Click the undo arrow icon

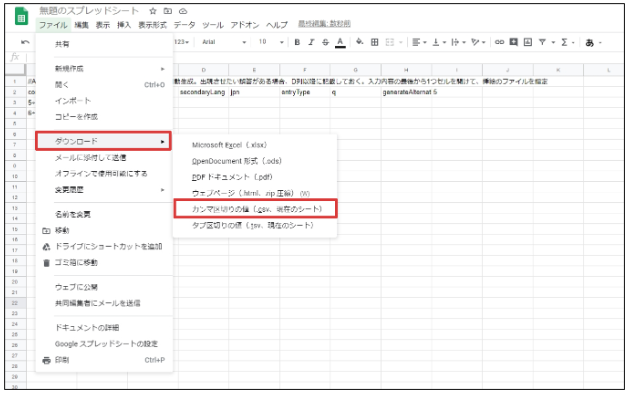click(x=25, y=42)
